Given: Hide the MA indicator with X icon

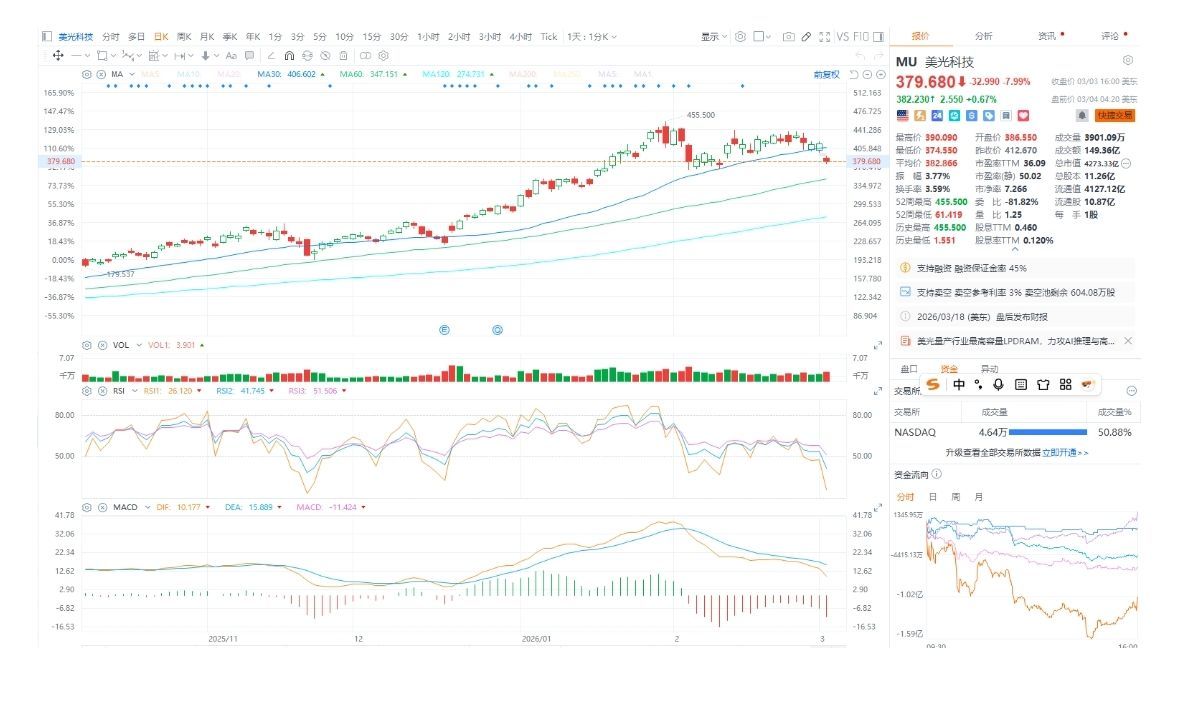Looking at the screenshot, I should click(x=101, y=74).
